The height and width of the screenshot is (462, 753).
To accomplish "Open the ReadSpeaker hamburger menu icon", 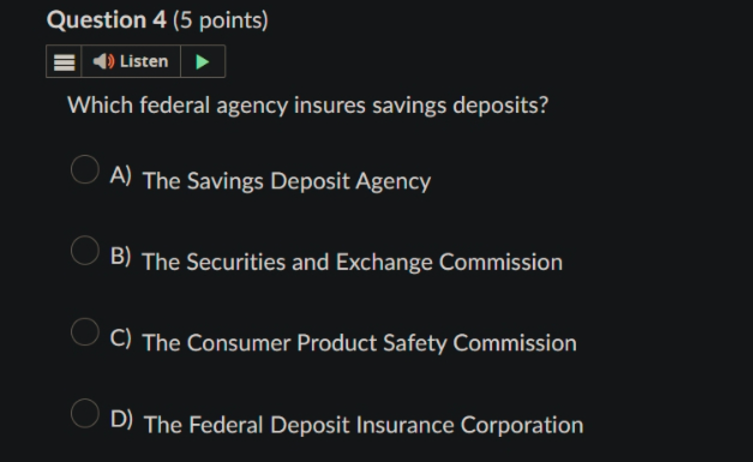I will 64,61.
